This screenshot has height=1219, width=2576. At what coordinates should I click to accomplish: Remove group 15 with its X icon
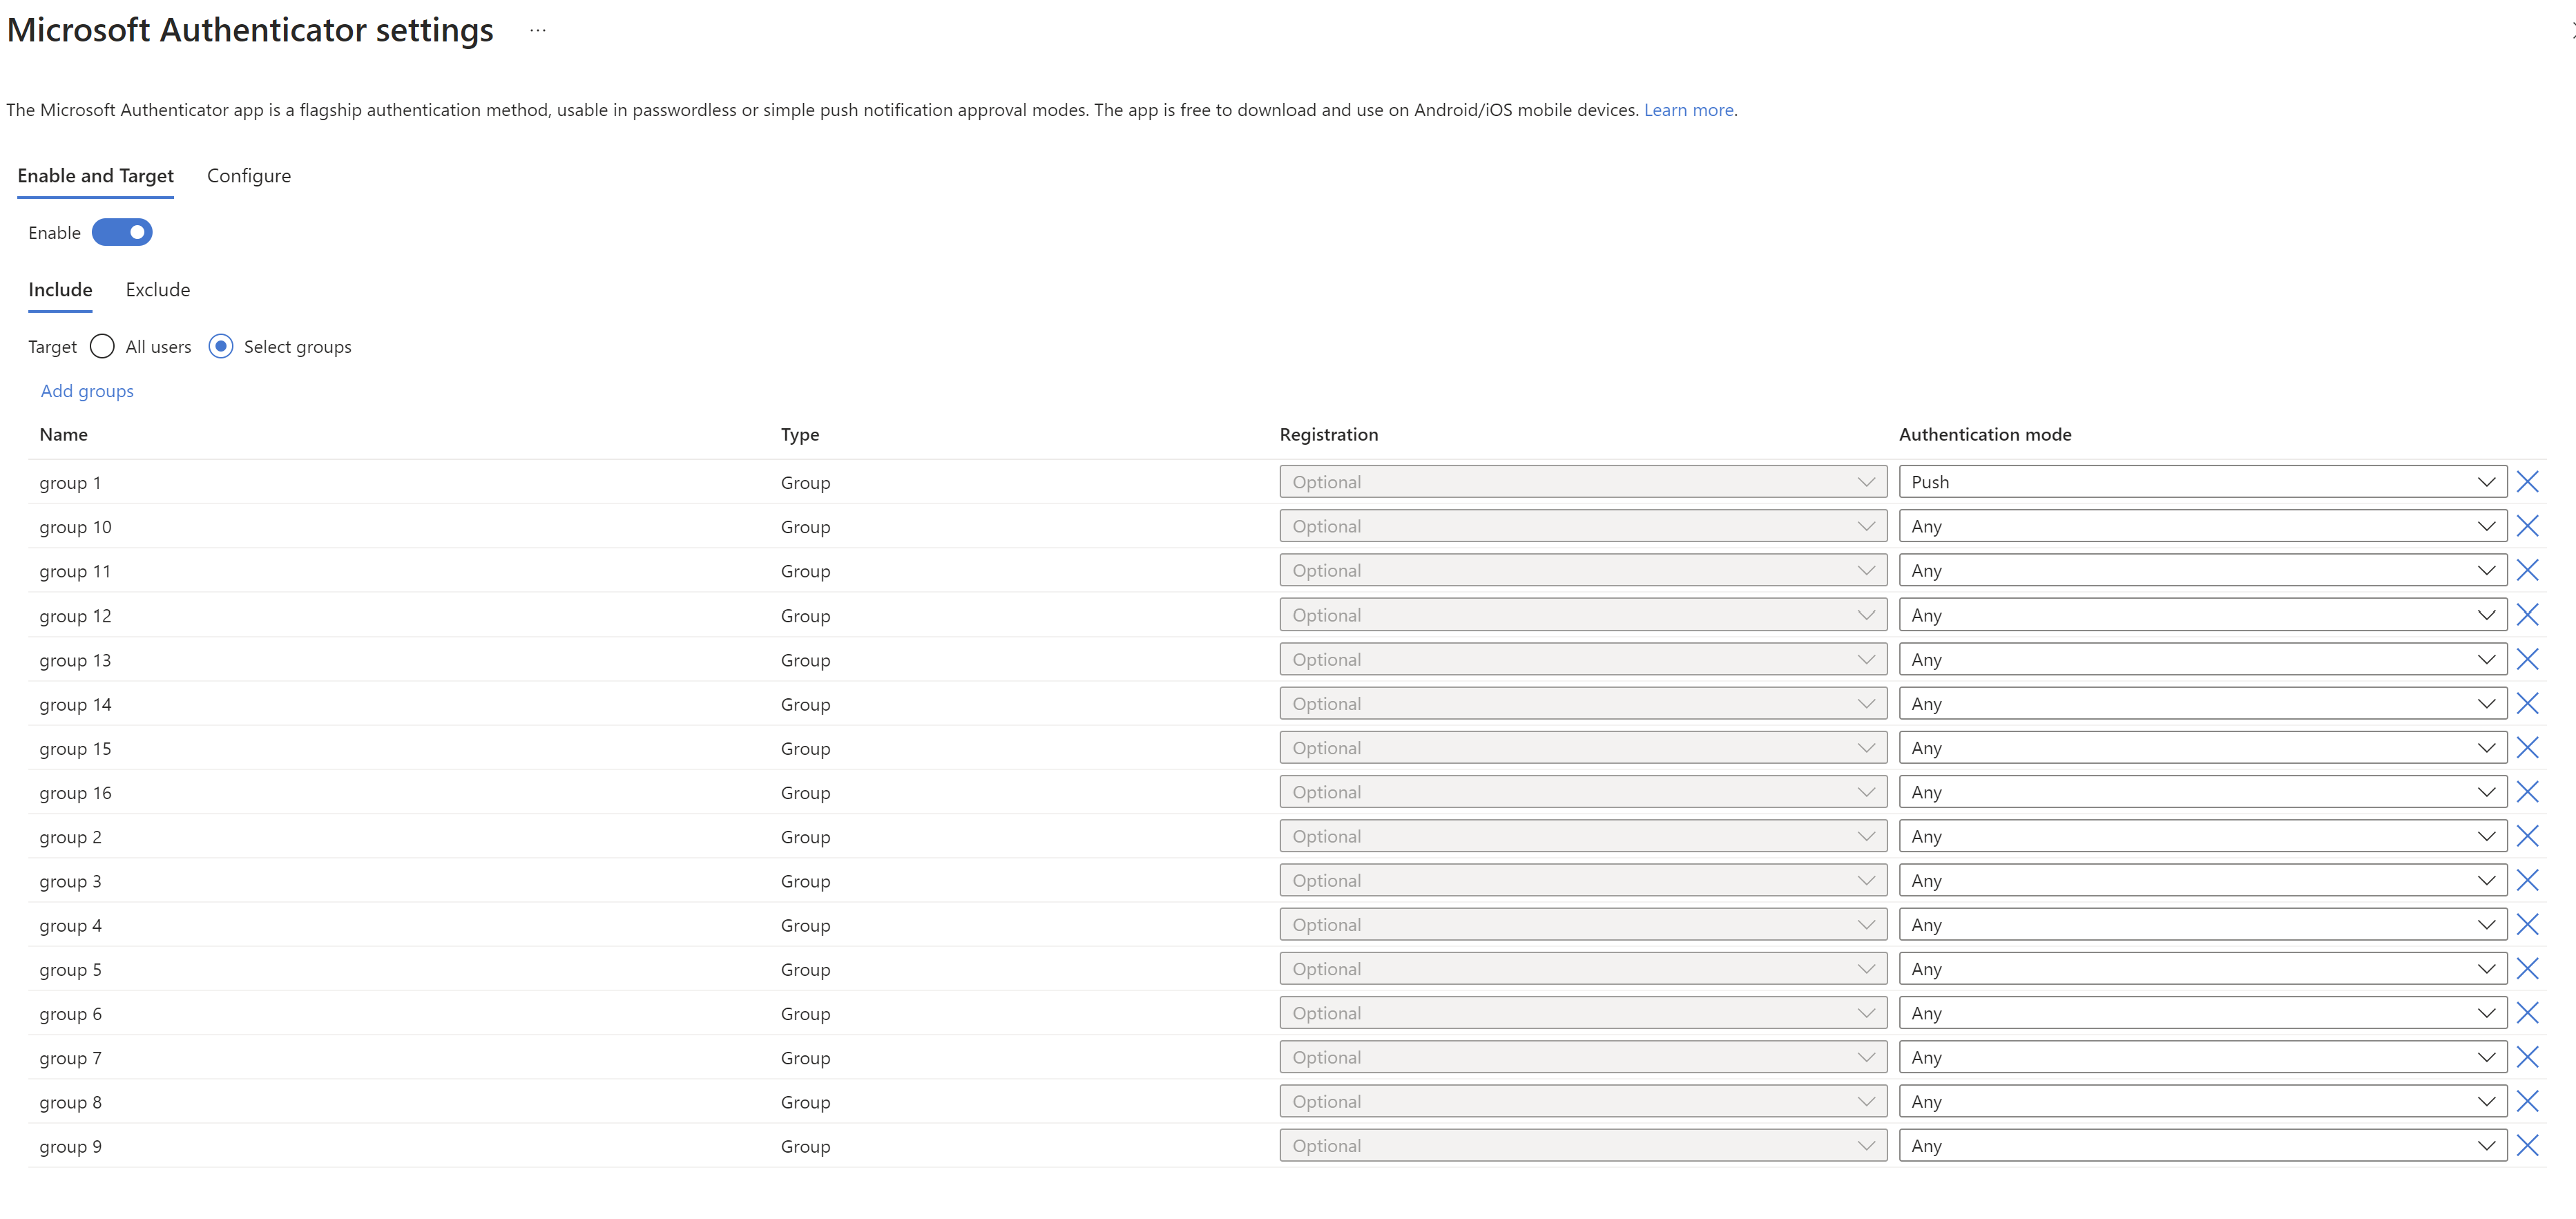point(2527,747)
